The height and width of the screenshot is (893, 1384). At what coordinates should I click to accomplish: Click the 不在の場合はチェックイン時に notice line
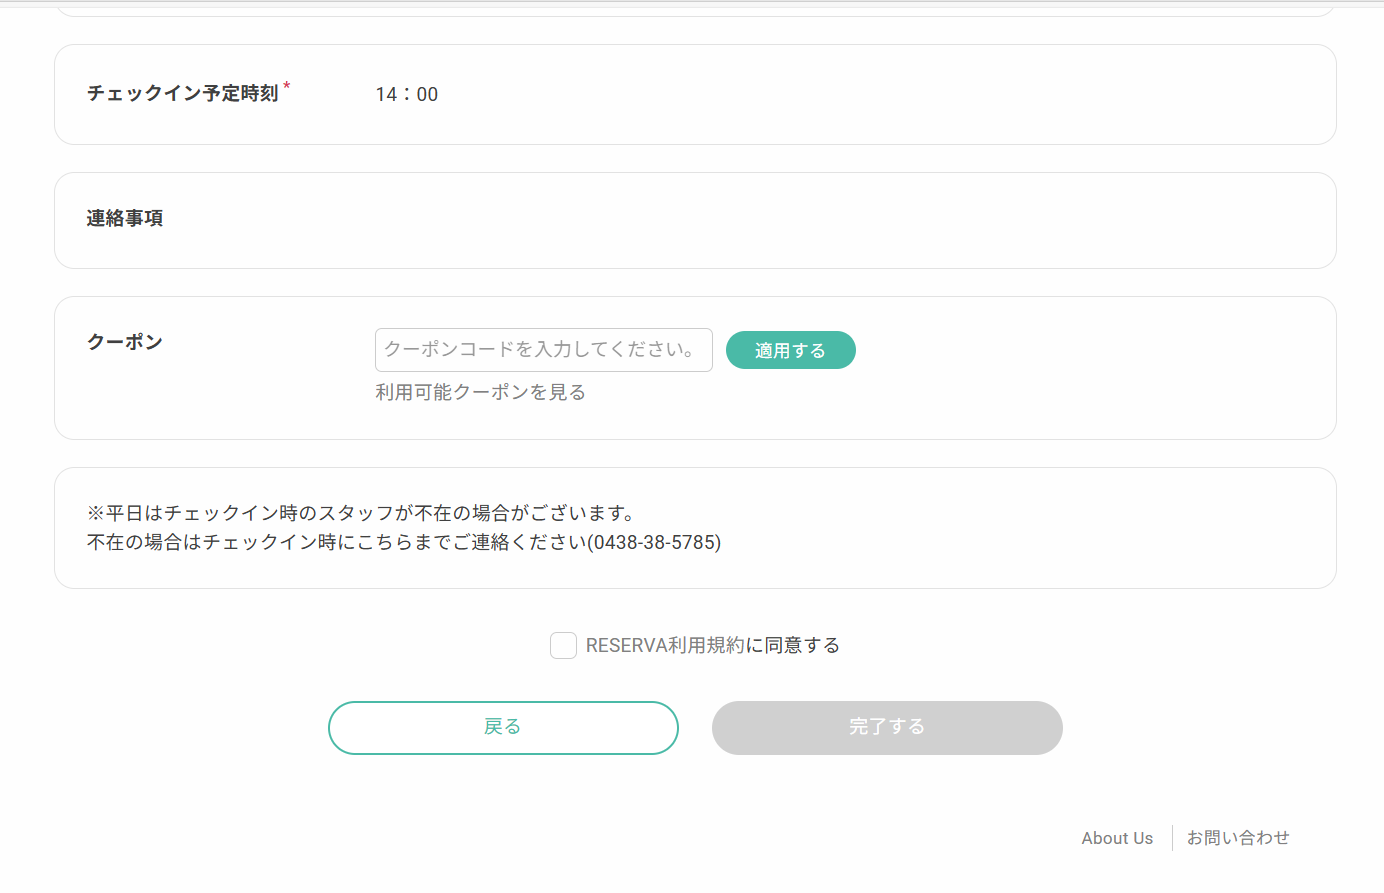[335, 543]
